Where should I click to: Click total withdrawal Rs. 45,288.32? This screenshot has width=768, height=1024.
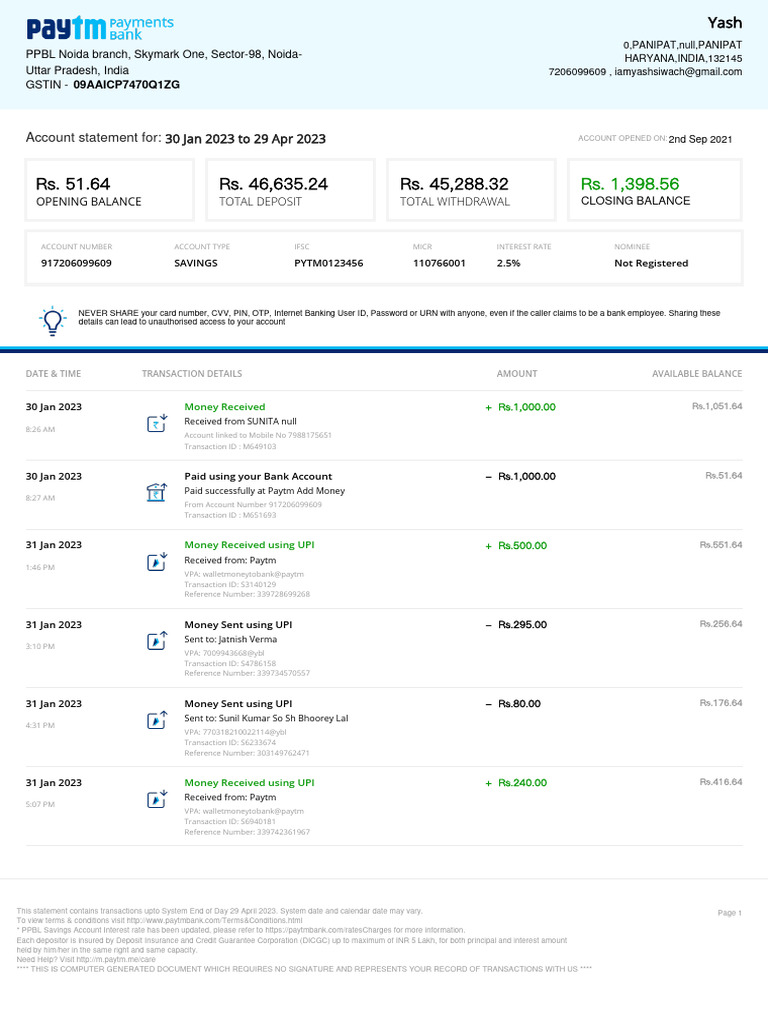coord(454,184)
